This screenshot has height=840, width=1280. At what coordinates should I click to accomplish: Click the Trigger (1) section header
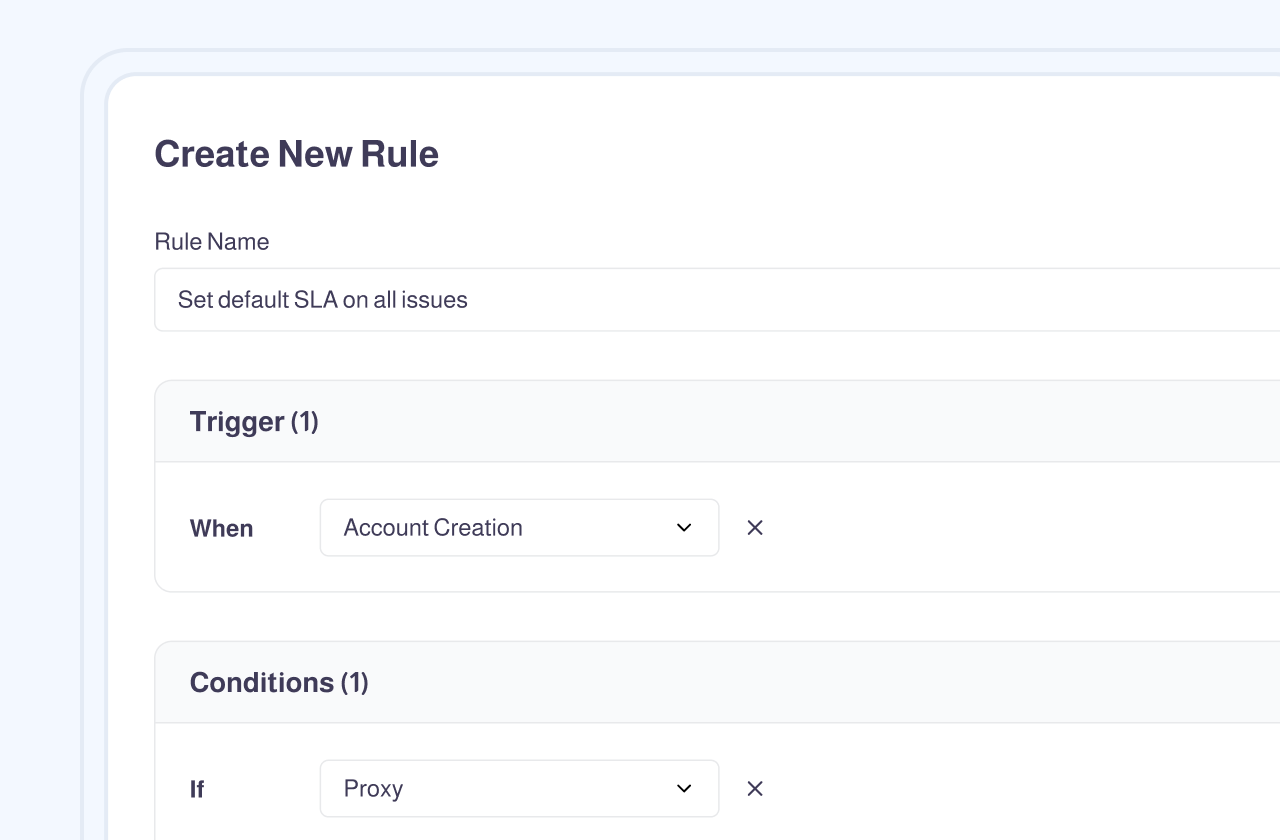pyautogui.click(x=700, y=422)
